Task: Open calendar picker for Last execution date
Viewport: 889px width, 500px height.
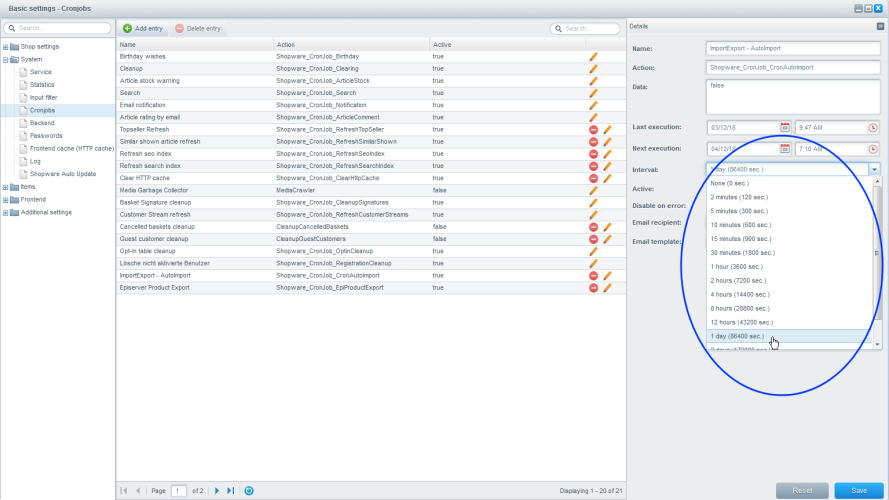Action: pos(785,128)
